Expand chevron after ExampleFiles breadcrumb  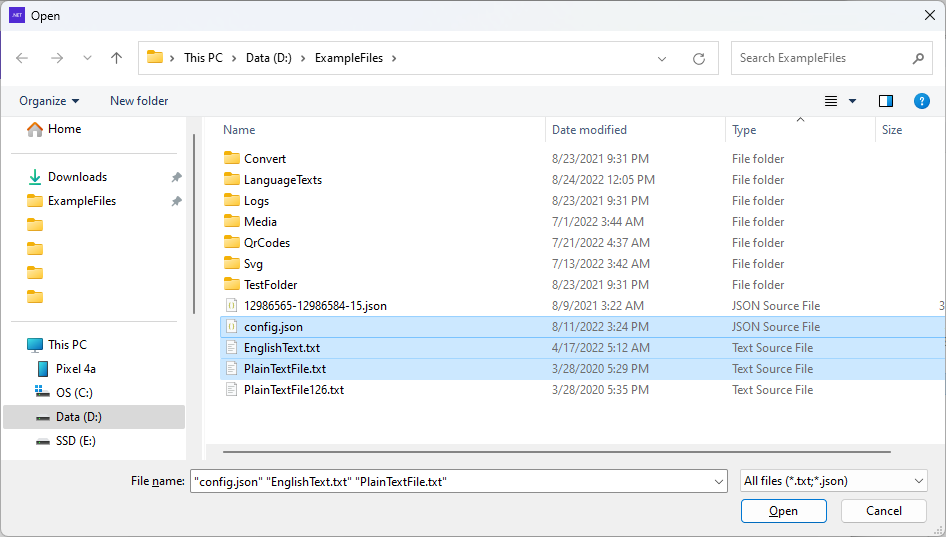pyautogui.click(x=394, y=59)
